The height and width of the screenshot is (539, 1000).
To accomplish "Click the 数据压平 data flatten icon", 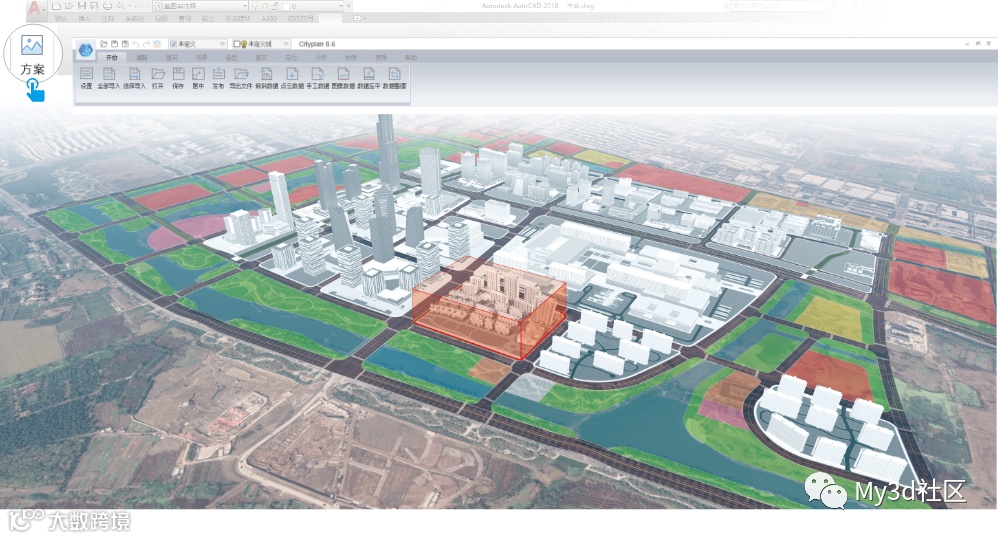I will coord(369,73).
